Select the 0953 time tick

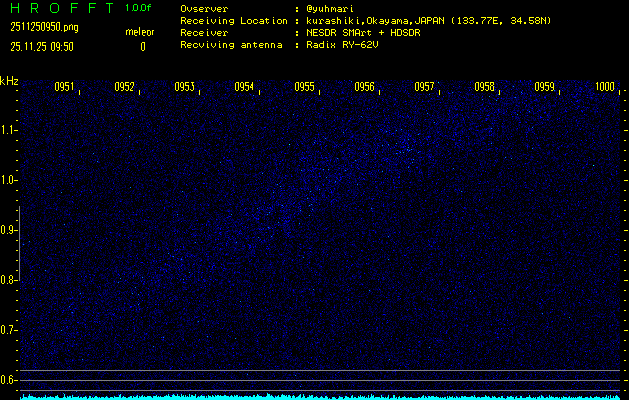[184, 87]
